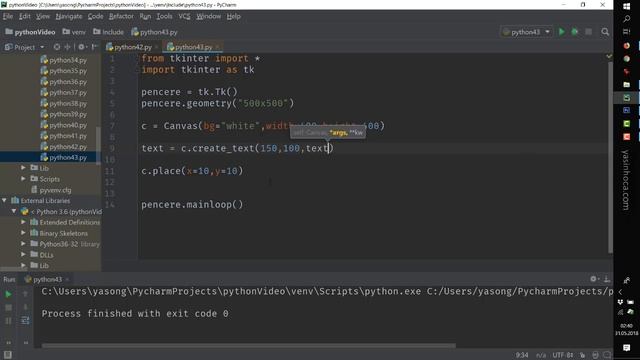This screenshot has height=360, width=640.
Task: Click the Run console horizontal scrollbar
Action: point(249,346)
